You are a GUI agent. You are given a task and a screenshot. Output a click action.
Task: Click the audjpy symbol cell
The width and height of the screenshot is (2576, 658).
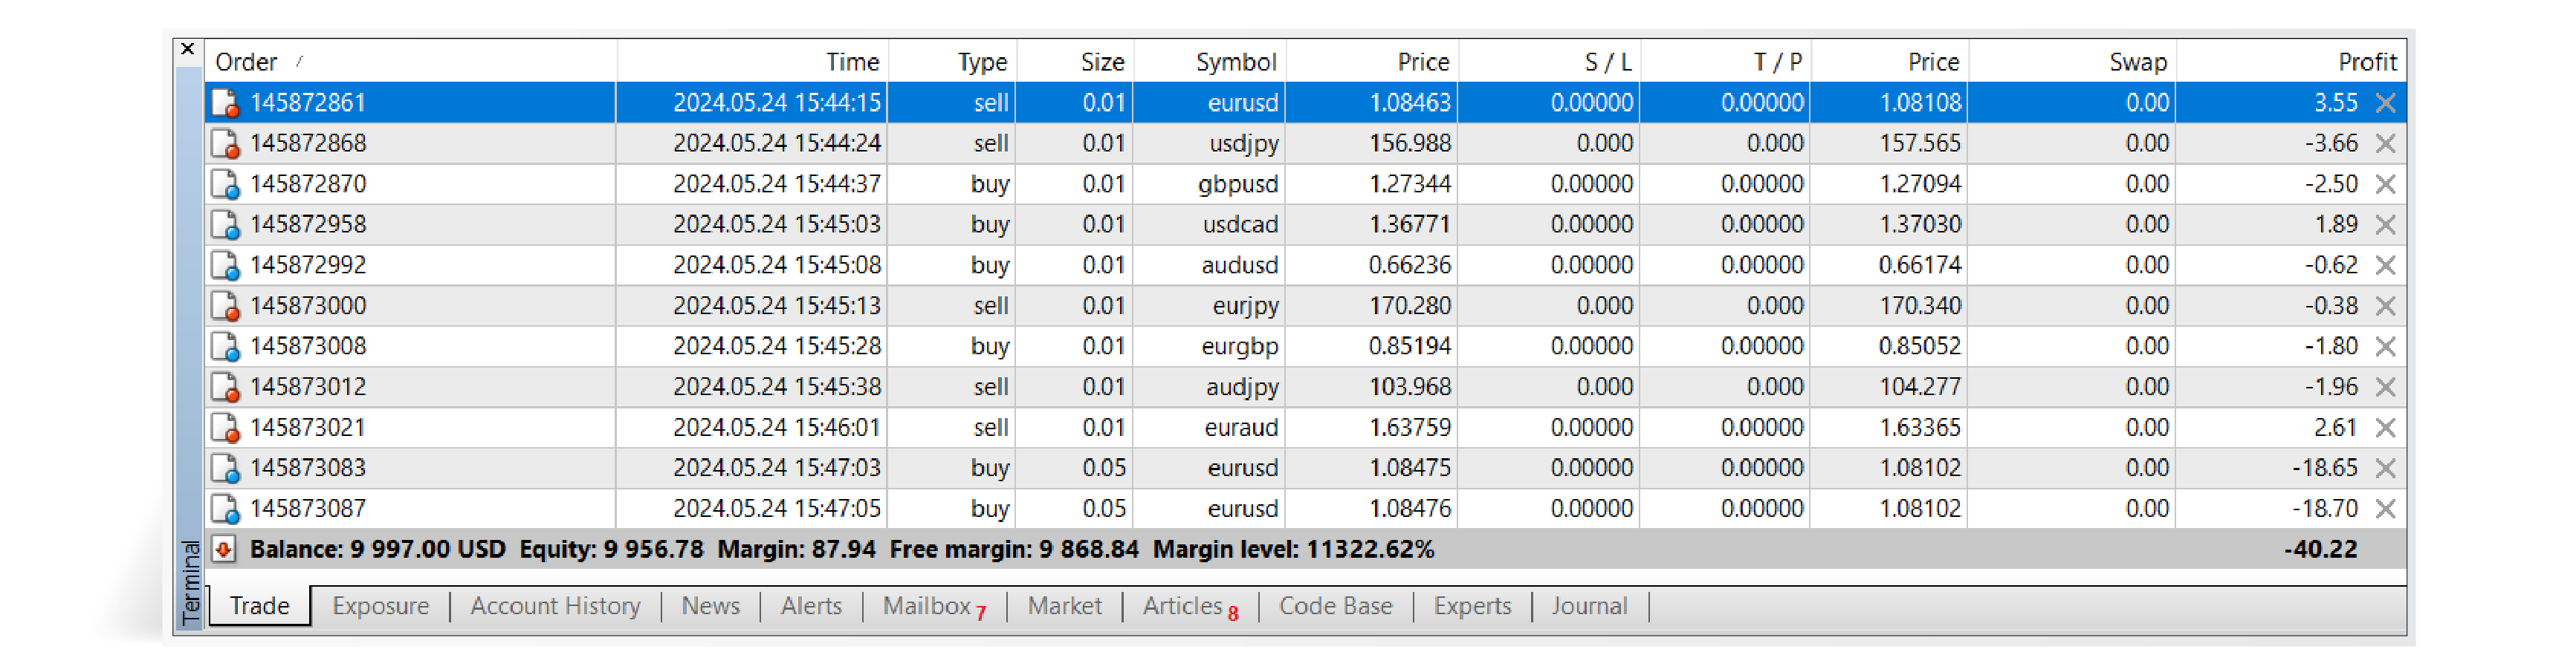[1209, 387]
